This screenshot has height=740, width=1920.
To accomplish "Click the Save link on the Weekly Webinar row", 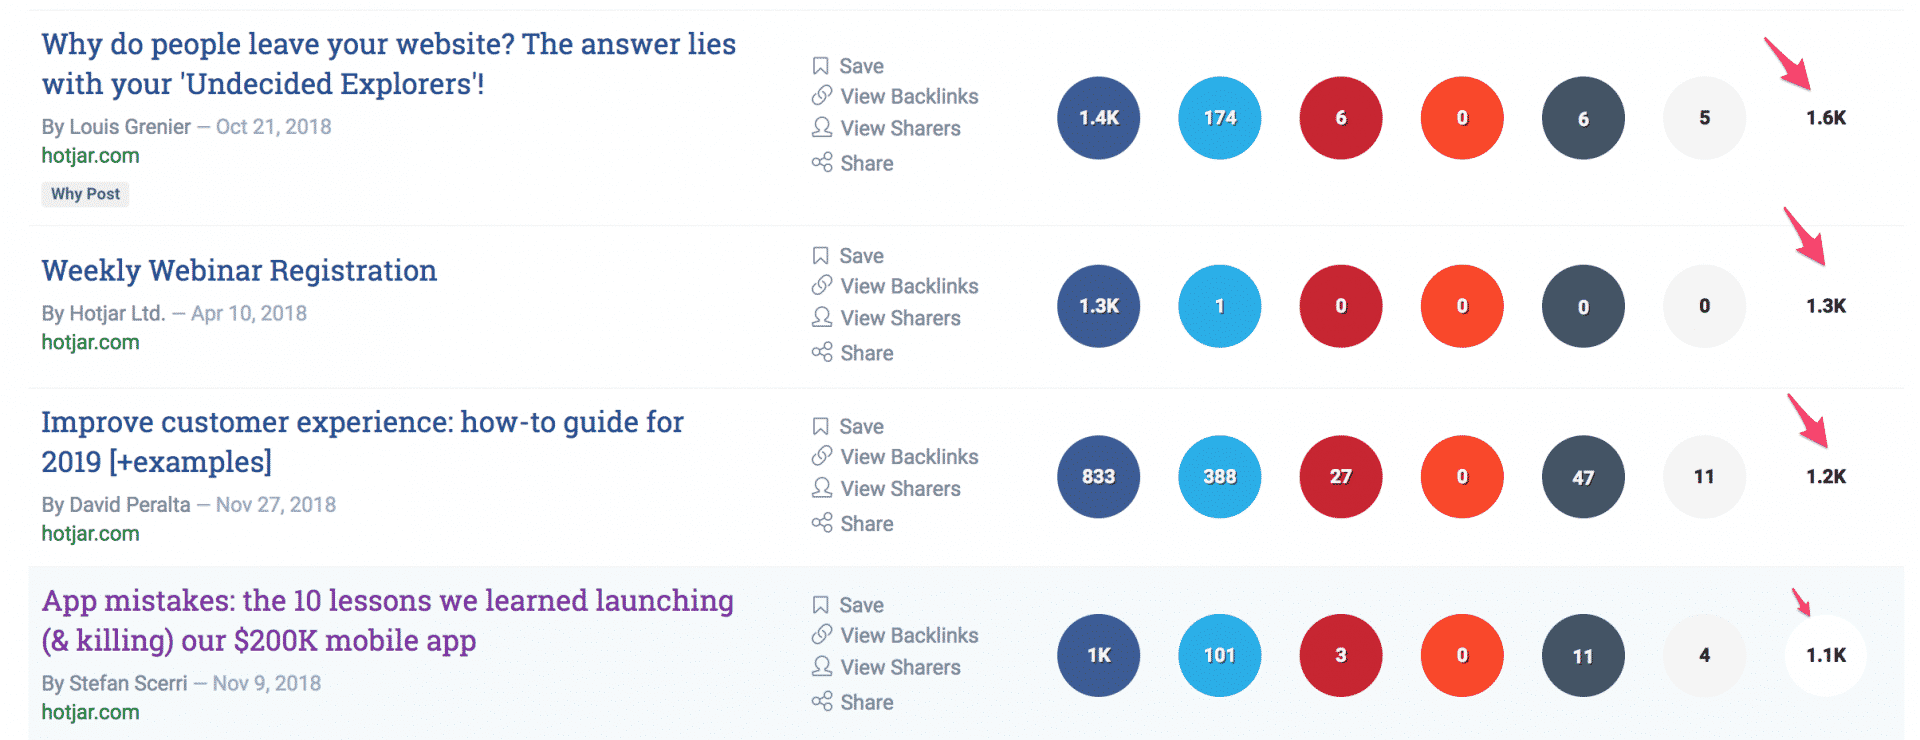I will [x=861, y=256].
